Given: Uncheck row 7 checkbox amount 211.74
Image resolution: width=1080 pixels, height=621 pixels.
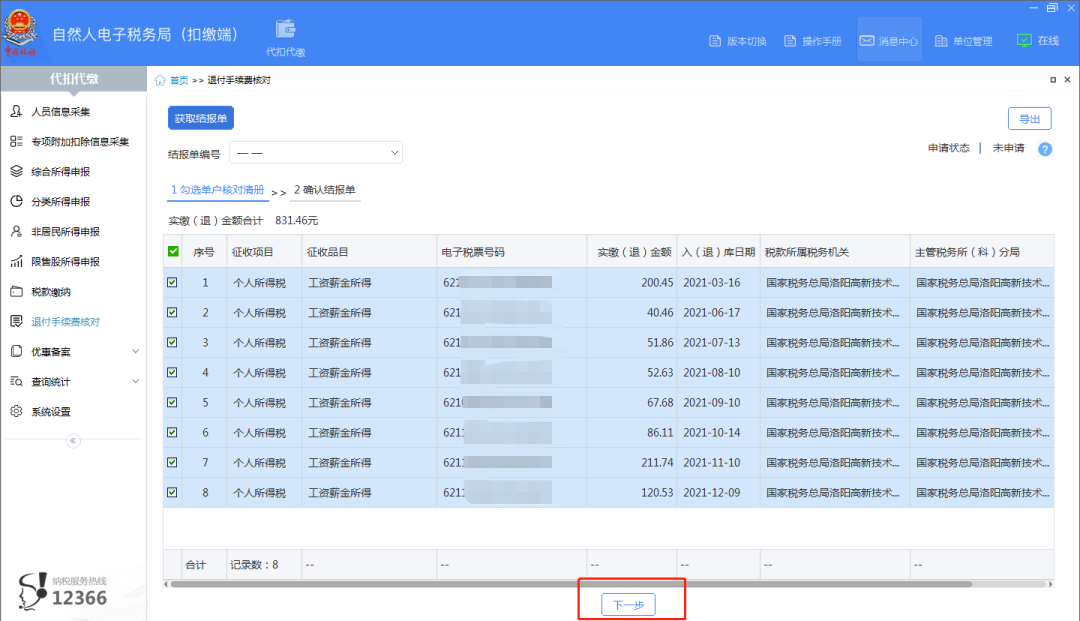Looking at the screenshot, I should [172, 462].
